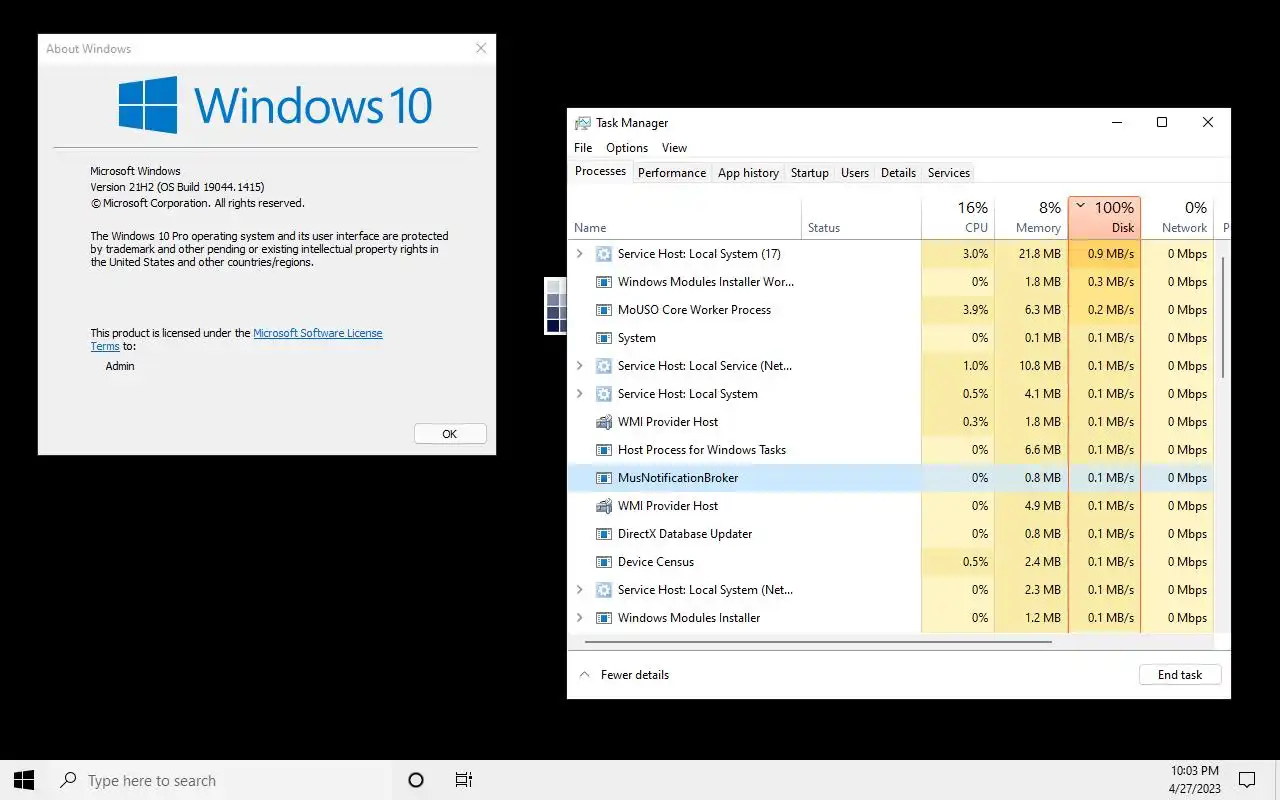Select the Processes tab

click(600, 171)
